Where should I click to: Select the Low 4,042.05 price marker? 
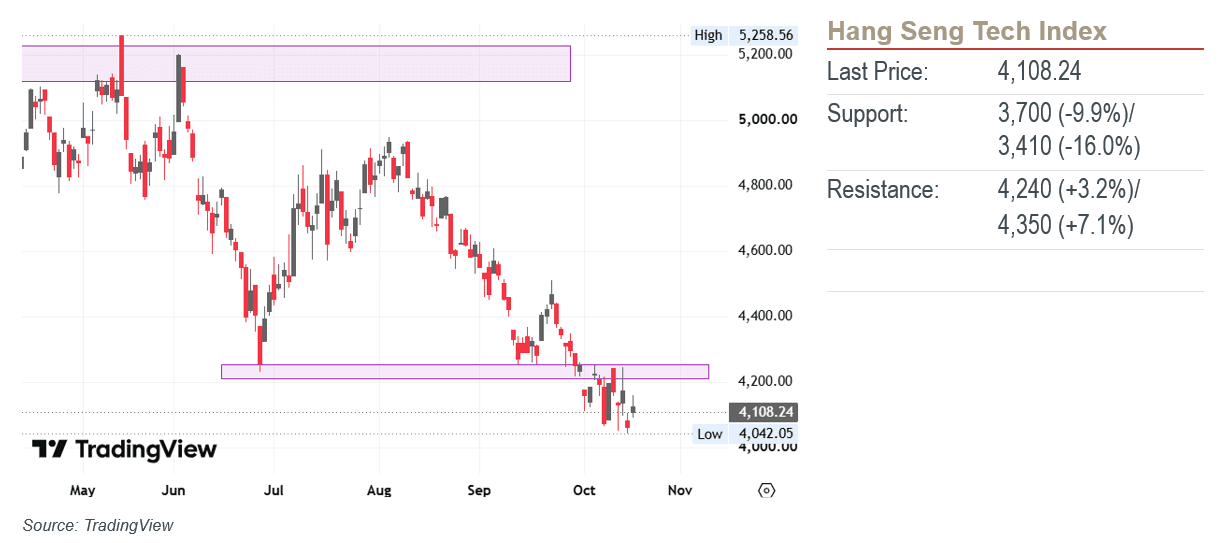745,433
